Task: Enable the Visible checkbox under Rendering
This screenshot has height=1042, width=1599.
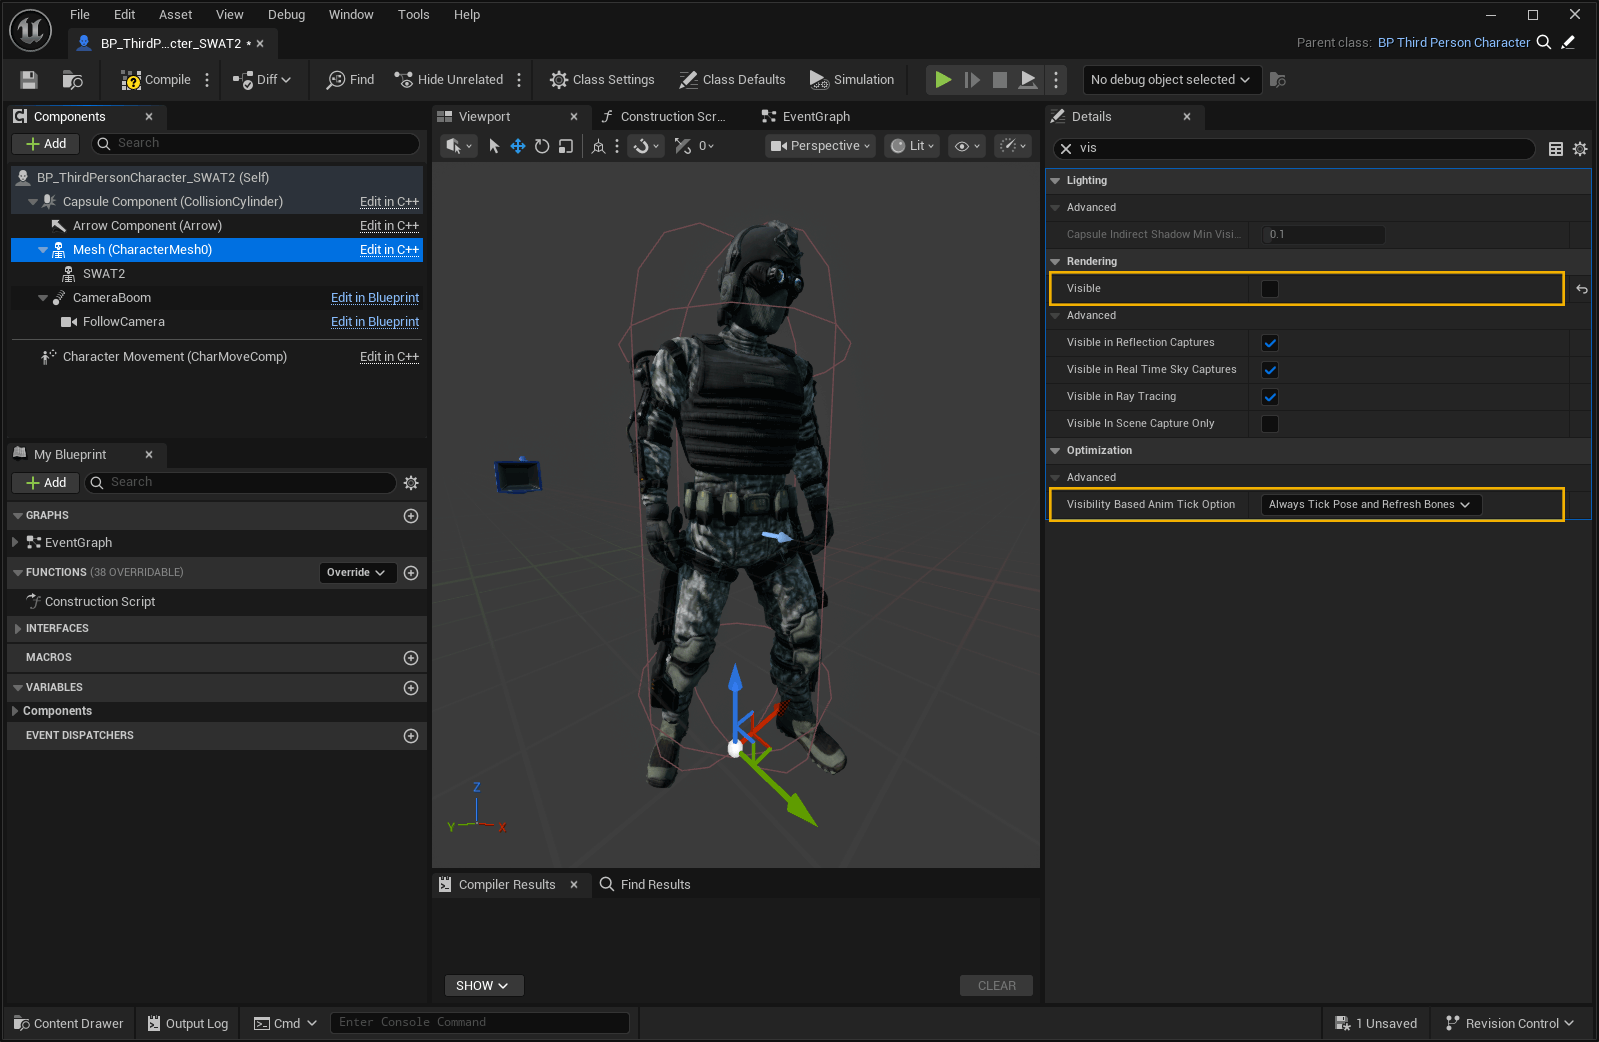Action: pos(1270,289)
